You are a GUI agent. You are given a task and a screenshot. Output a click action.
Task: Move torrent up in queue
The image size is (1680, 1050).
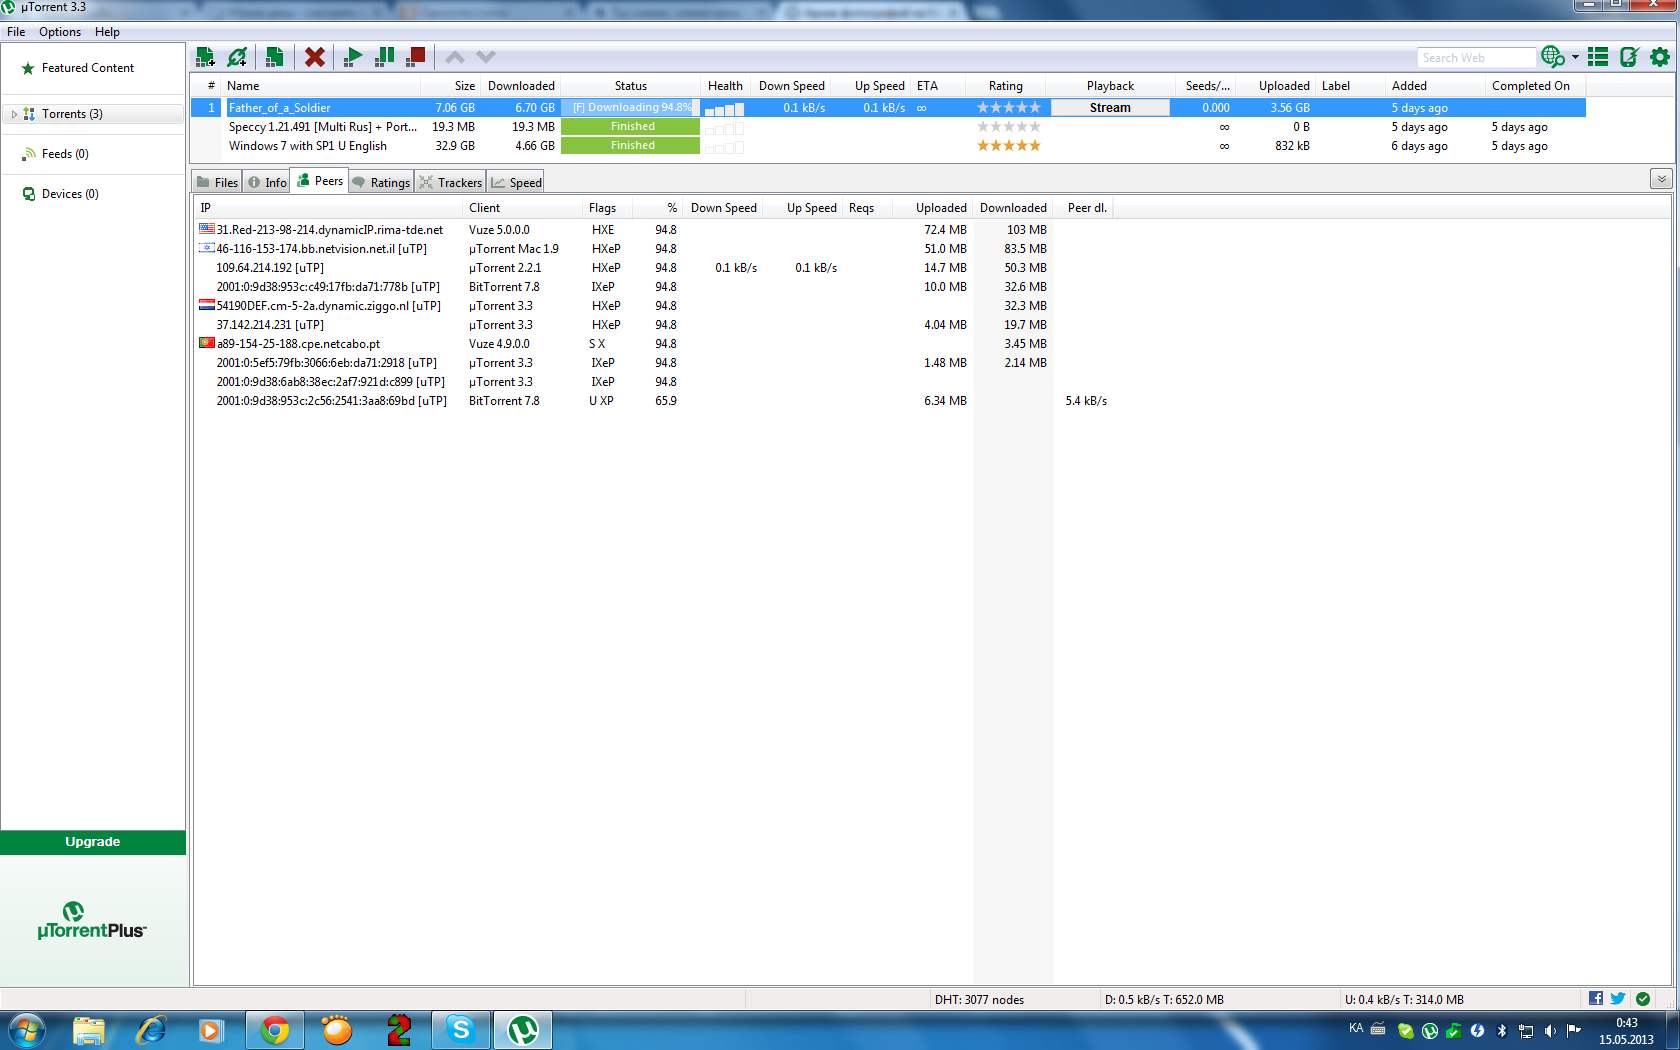[455, 57]
